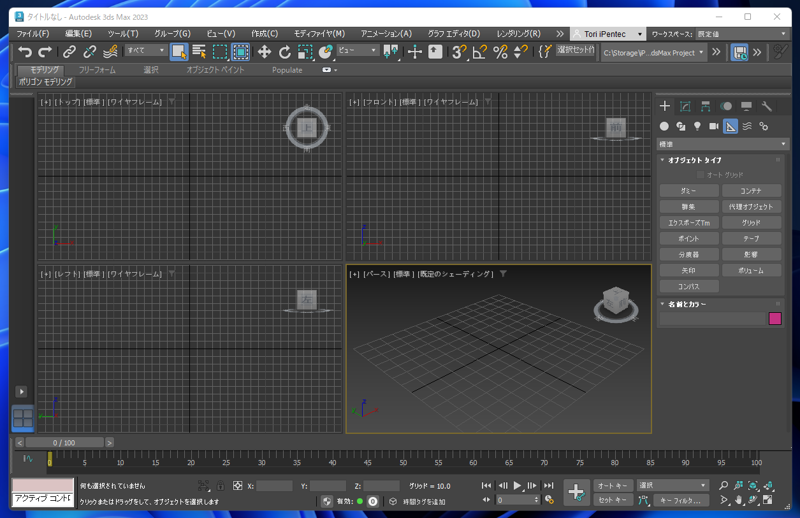Enable オート グリッド checkbox
This screenshot has width=800, height=518.
(701, 175)
